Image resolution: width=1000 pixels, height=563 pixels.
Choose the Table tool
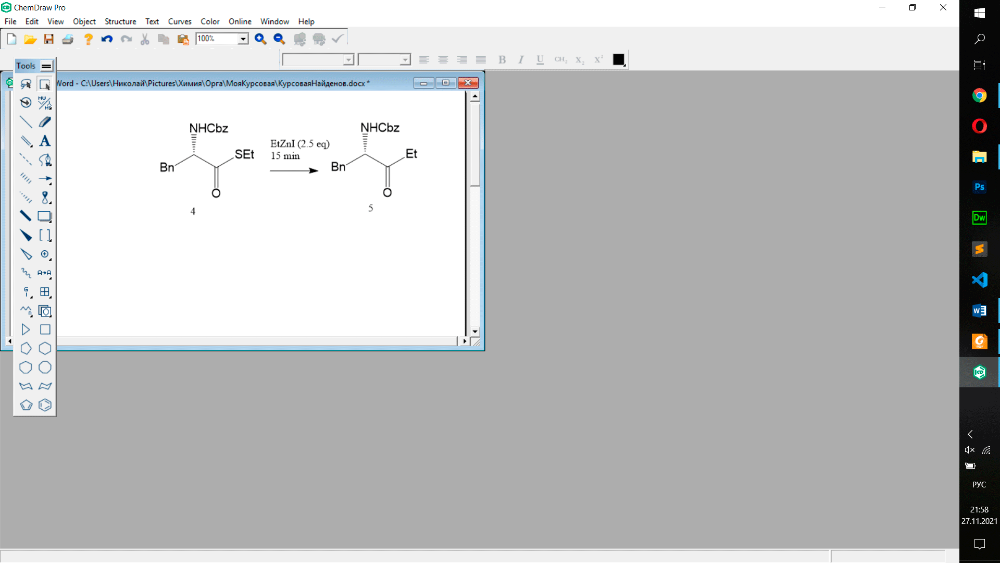click(45, 292)
